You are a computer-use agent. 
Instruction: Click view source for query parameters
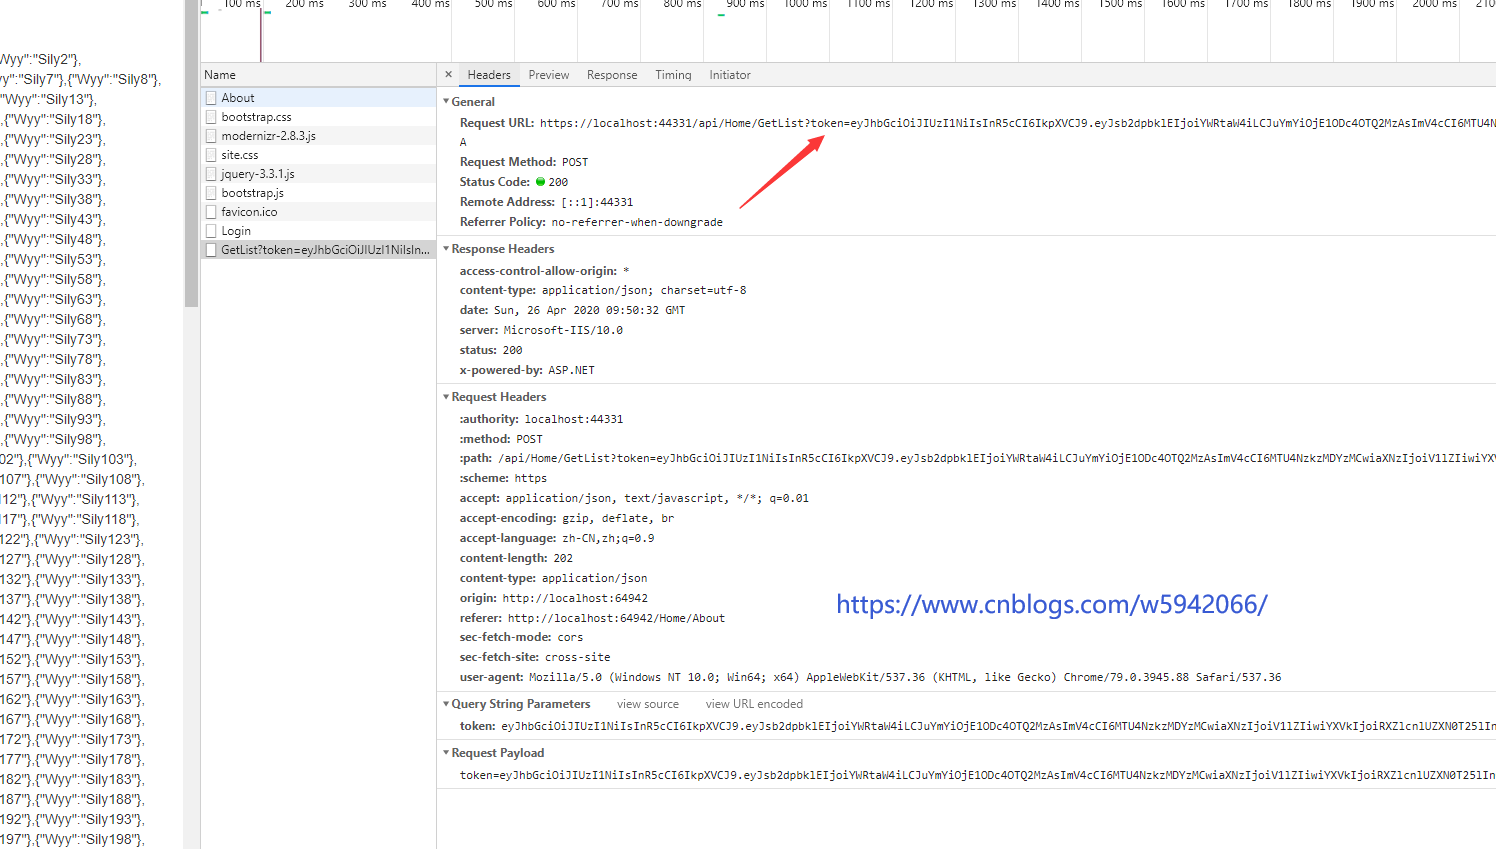[x=647, y=704]
